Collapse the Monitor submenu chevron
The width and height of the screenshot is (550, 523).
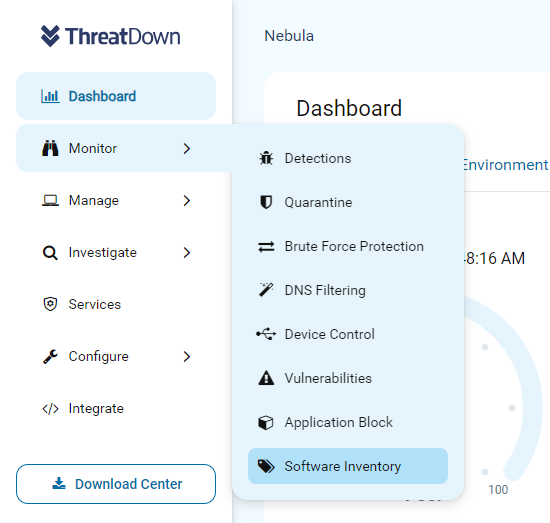187,148
